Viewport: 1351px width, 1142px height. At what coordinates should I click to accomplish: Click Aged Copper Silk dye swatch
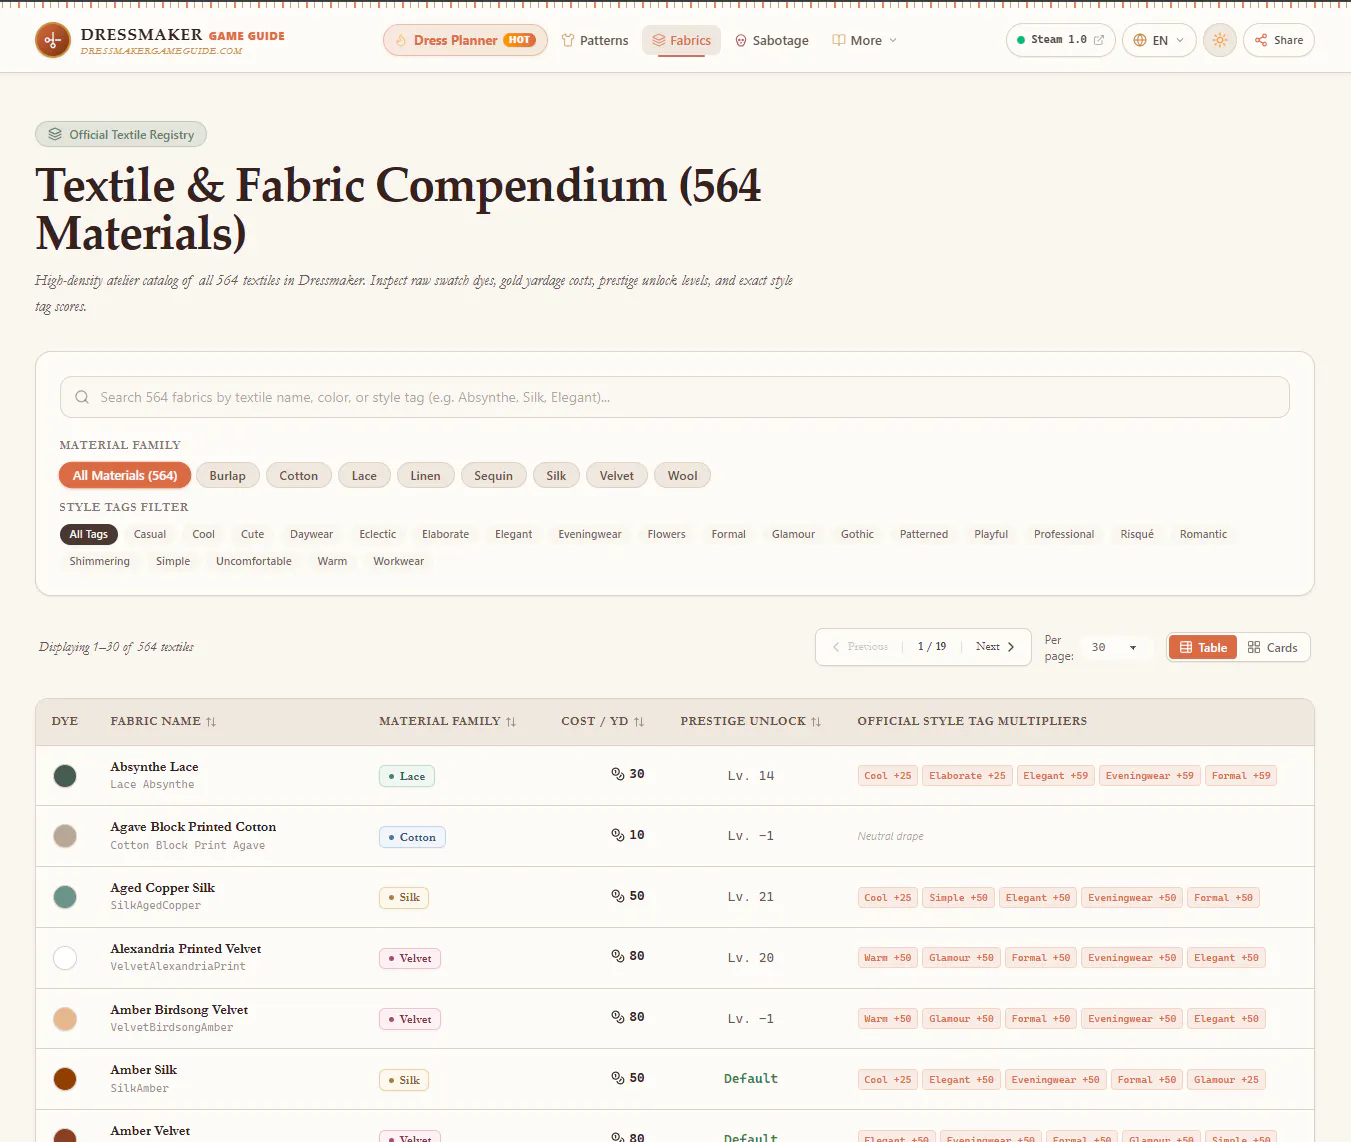point(65,897)
